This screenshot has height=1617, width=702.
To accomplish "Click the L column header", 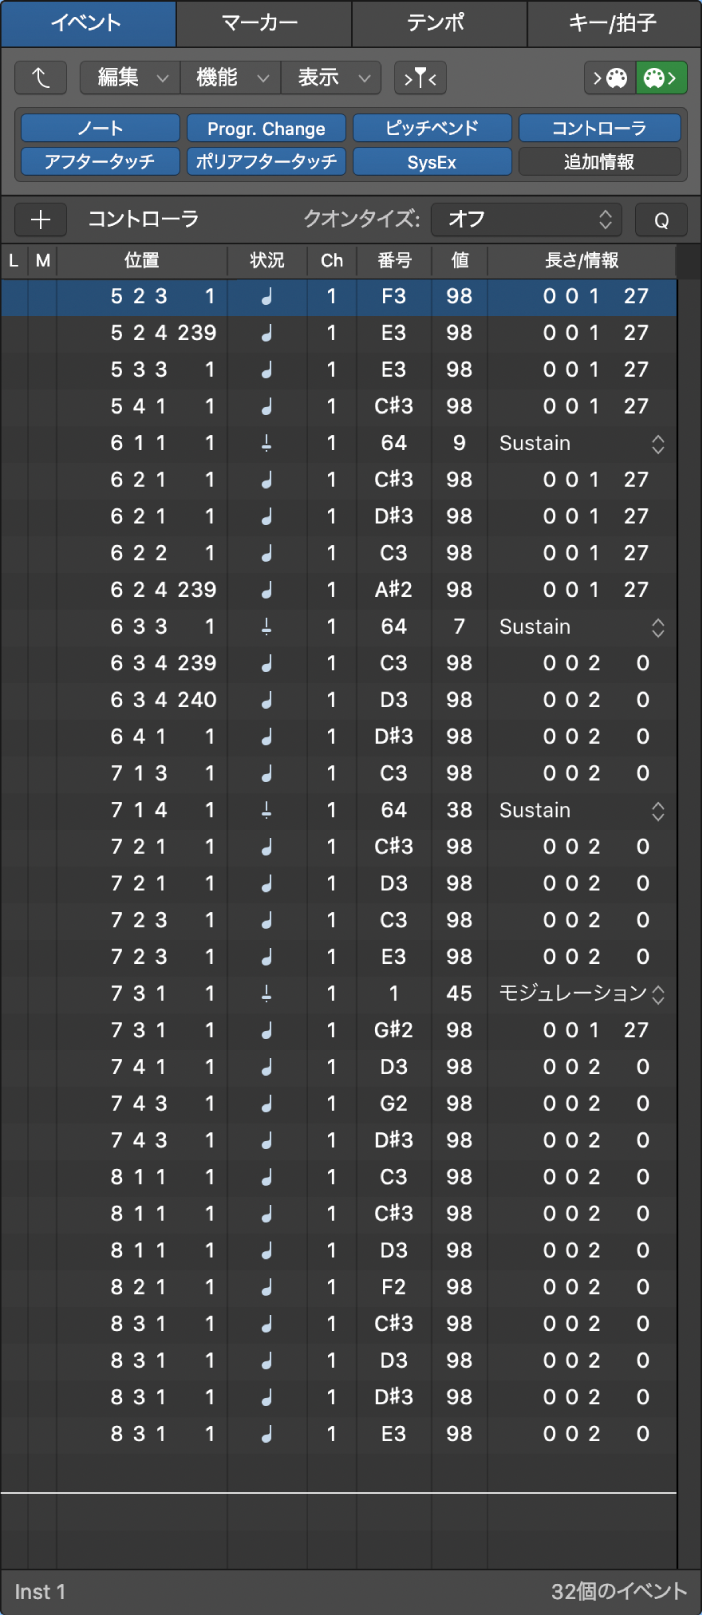I will [x=14, y=261].
